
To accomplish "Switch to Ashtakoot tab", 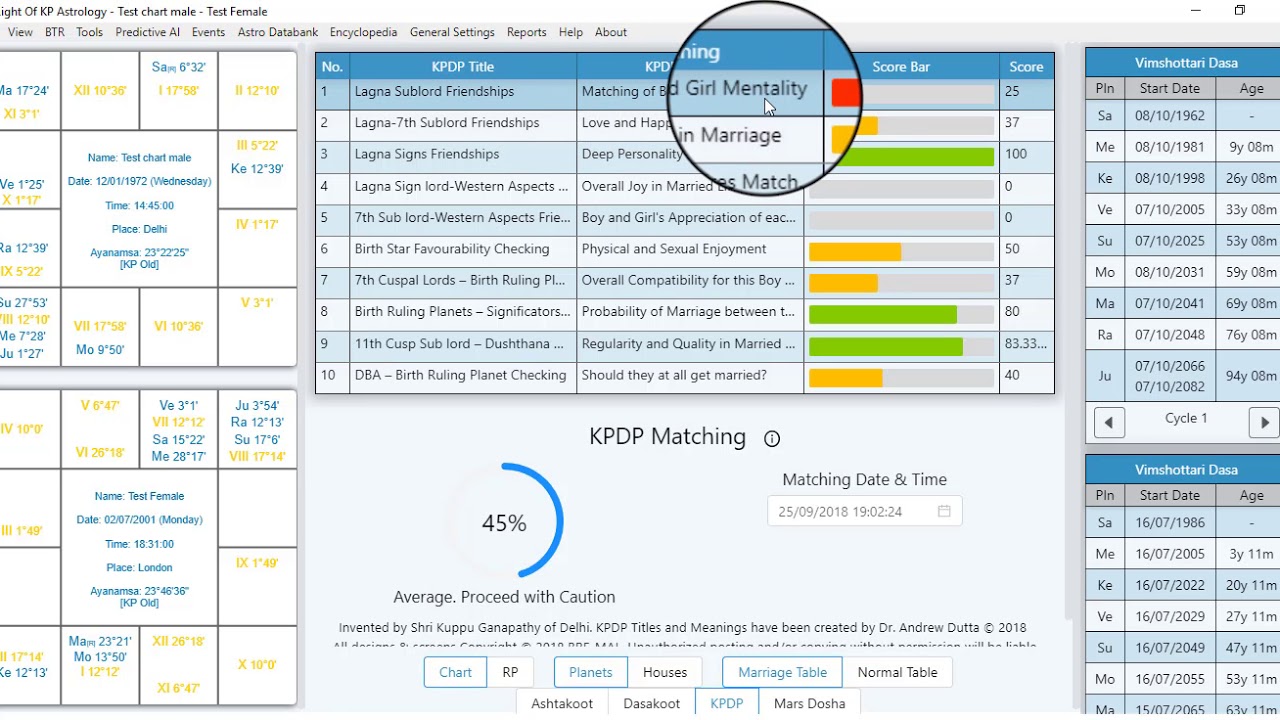I will coord(562,703).
